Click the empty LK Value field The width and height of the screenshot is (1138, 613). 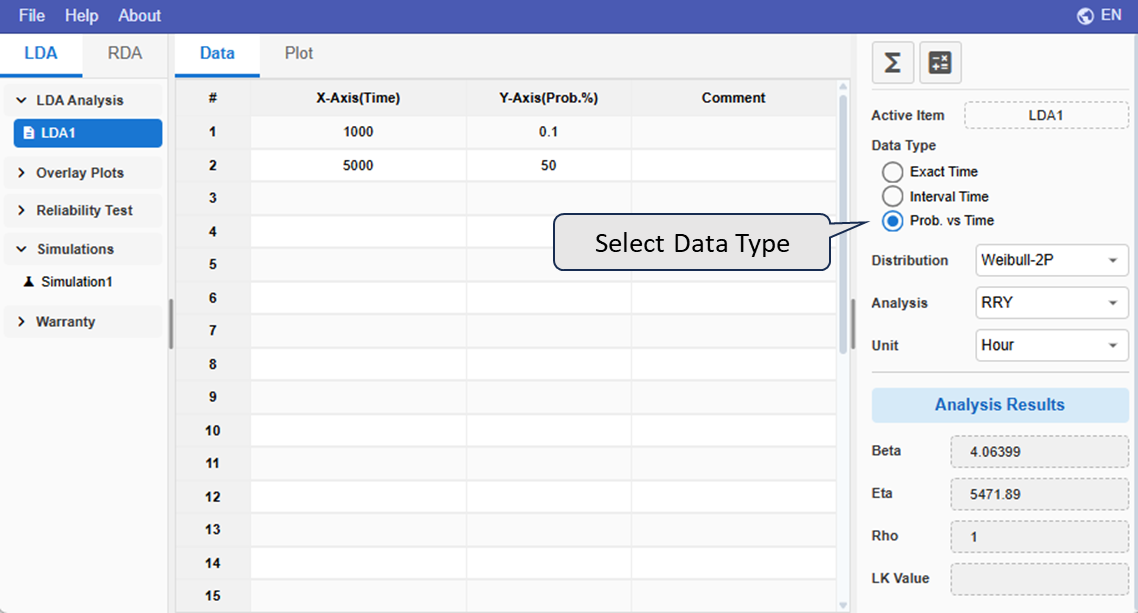[x=1039, y=580]
